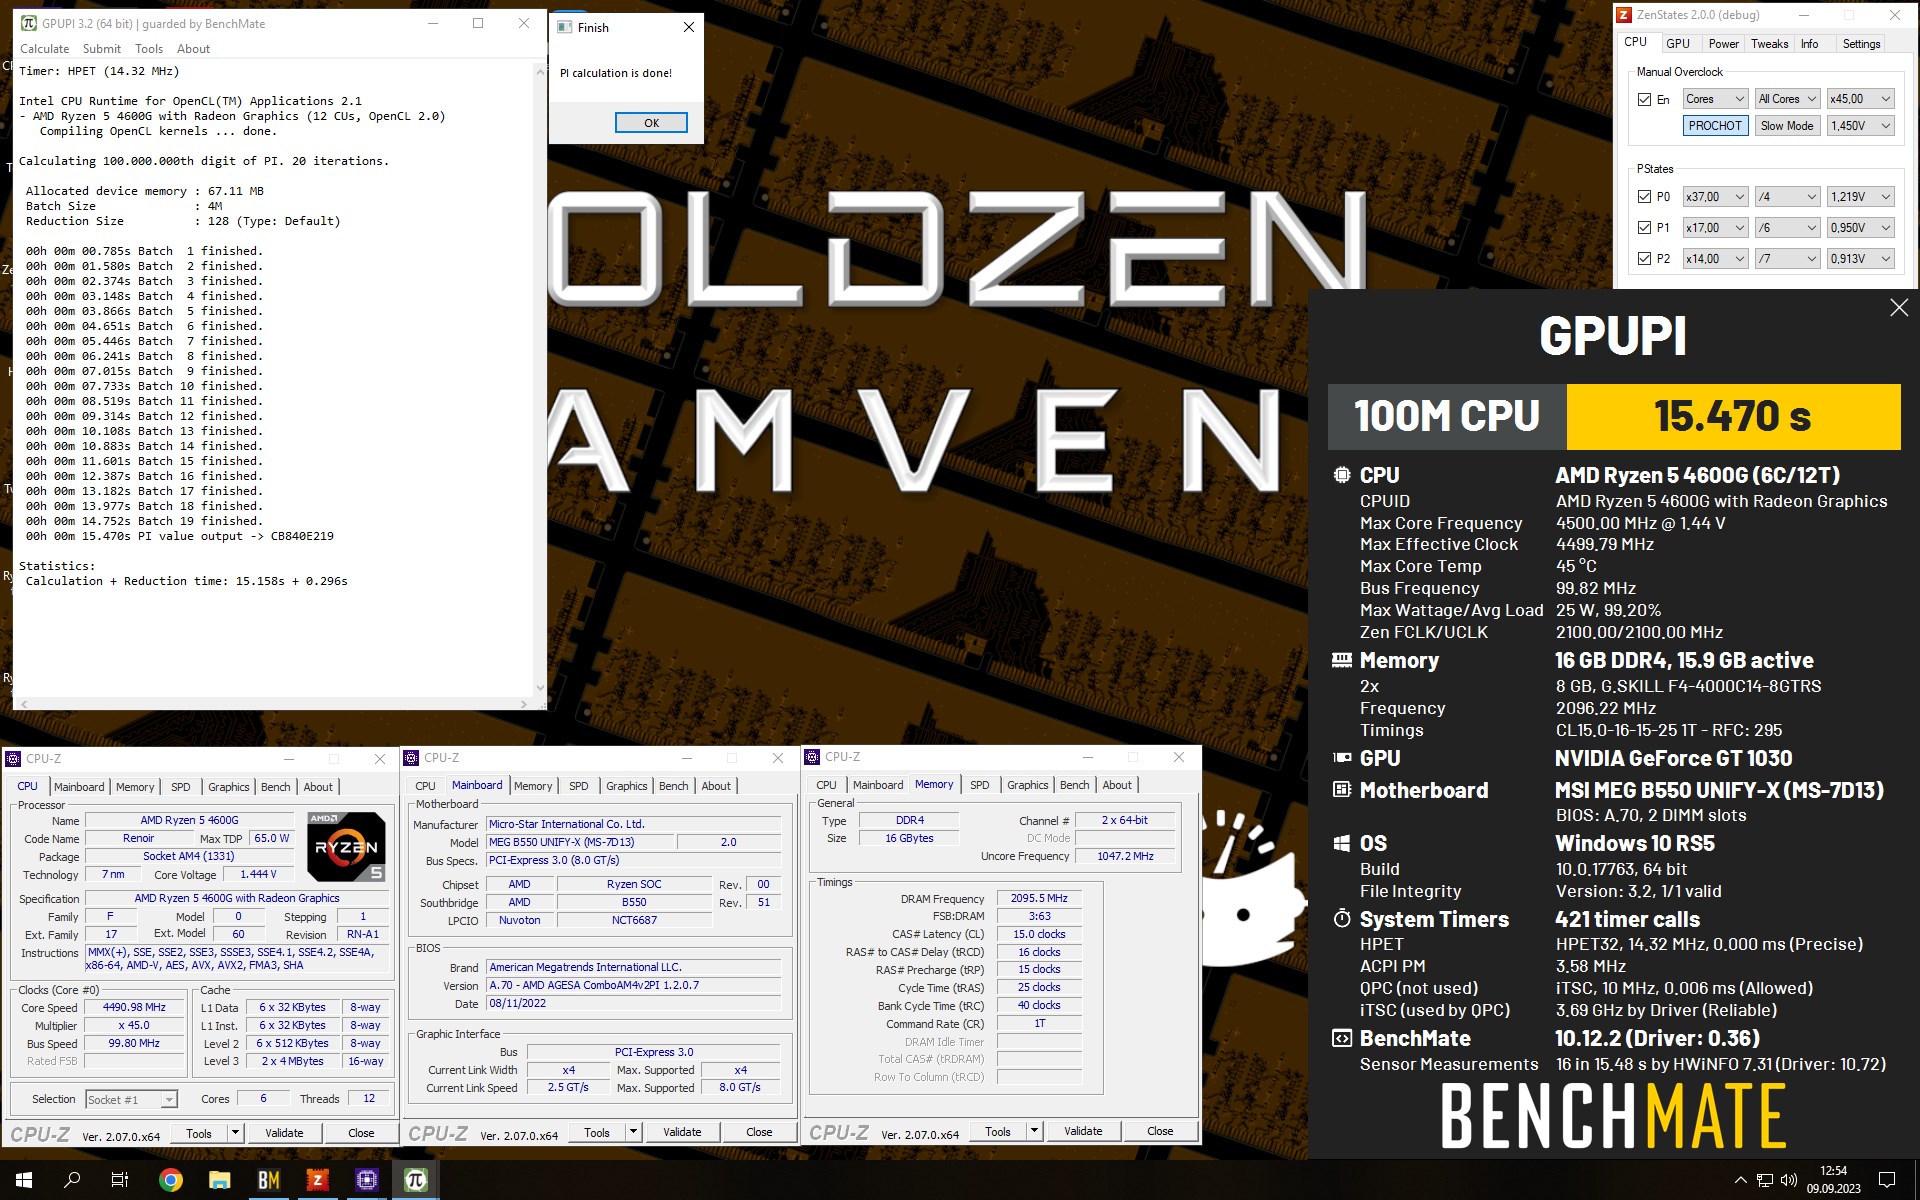
Task: Show hidden system tray icons
Action: coord(1740,1180)
